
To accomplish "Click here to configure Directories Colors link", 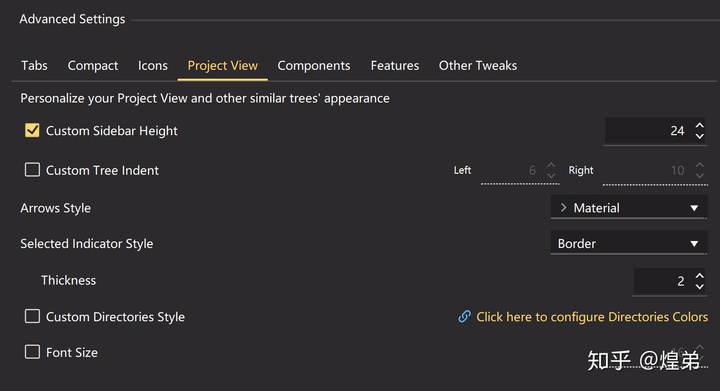I will [x=592, y=317].
